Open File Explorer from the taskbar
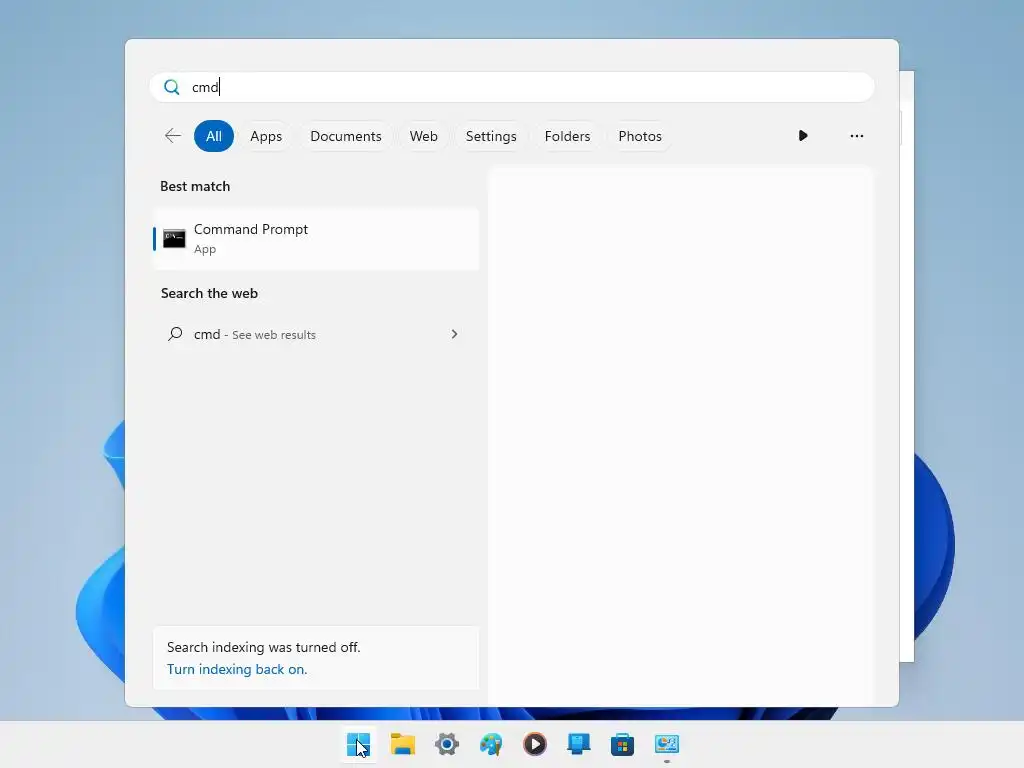The image size is (1024, 768). tap(403, 744)
